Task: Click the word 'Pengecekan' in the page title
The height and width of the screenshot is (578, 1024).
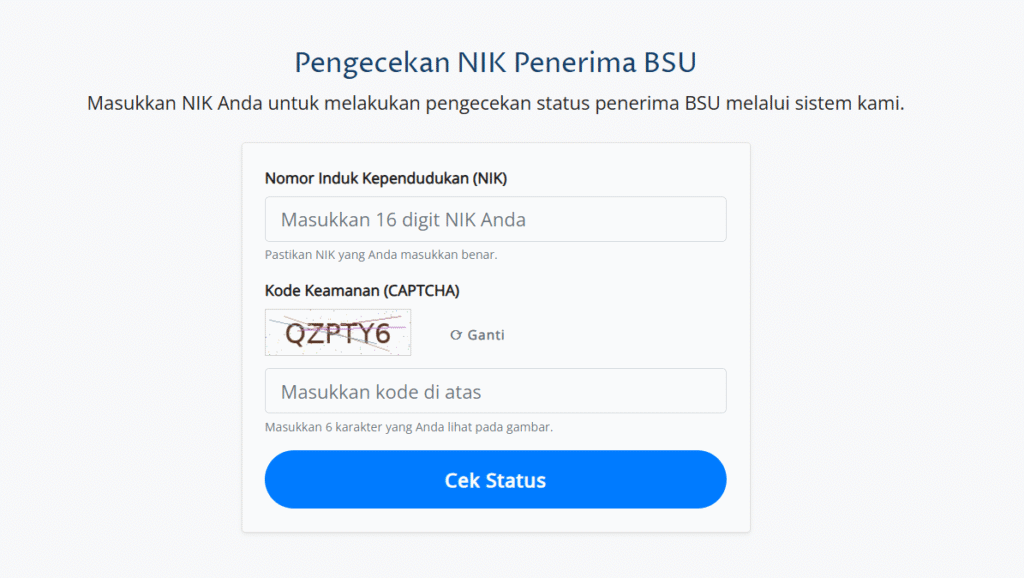Action: (x=369, y=62)
